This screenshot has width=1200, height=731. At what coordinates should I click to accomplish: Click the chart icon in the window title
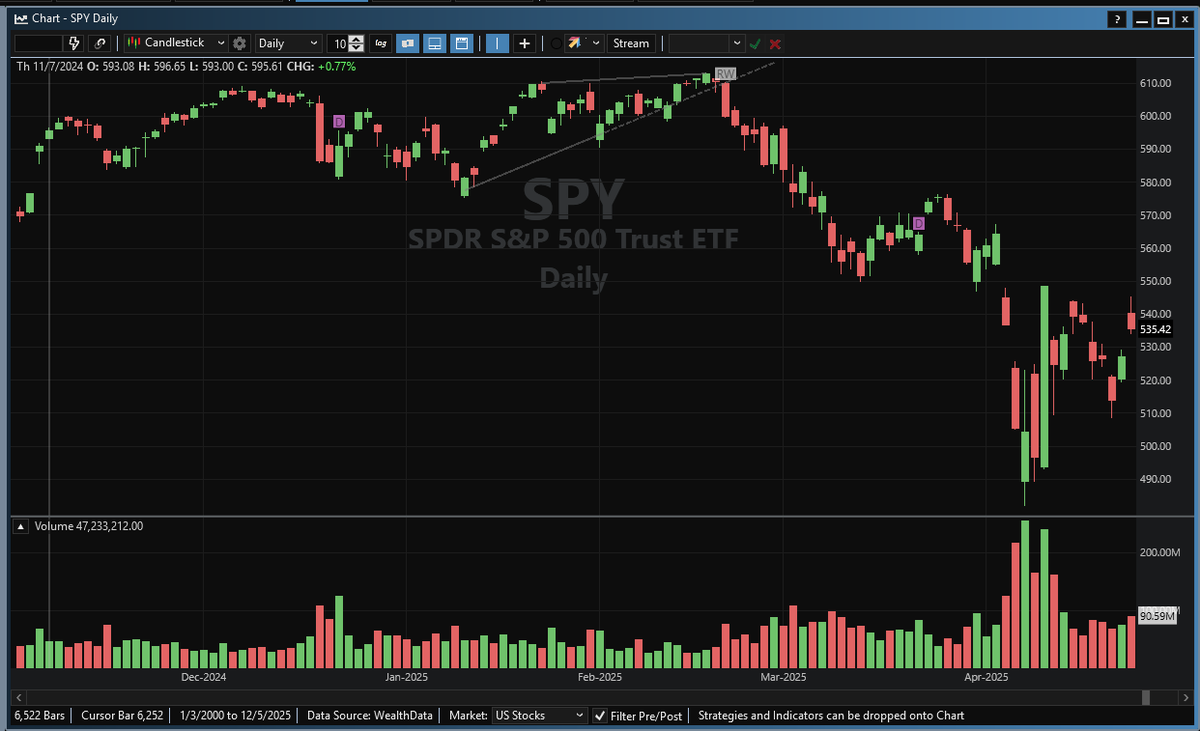tap(21, 19)
